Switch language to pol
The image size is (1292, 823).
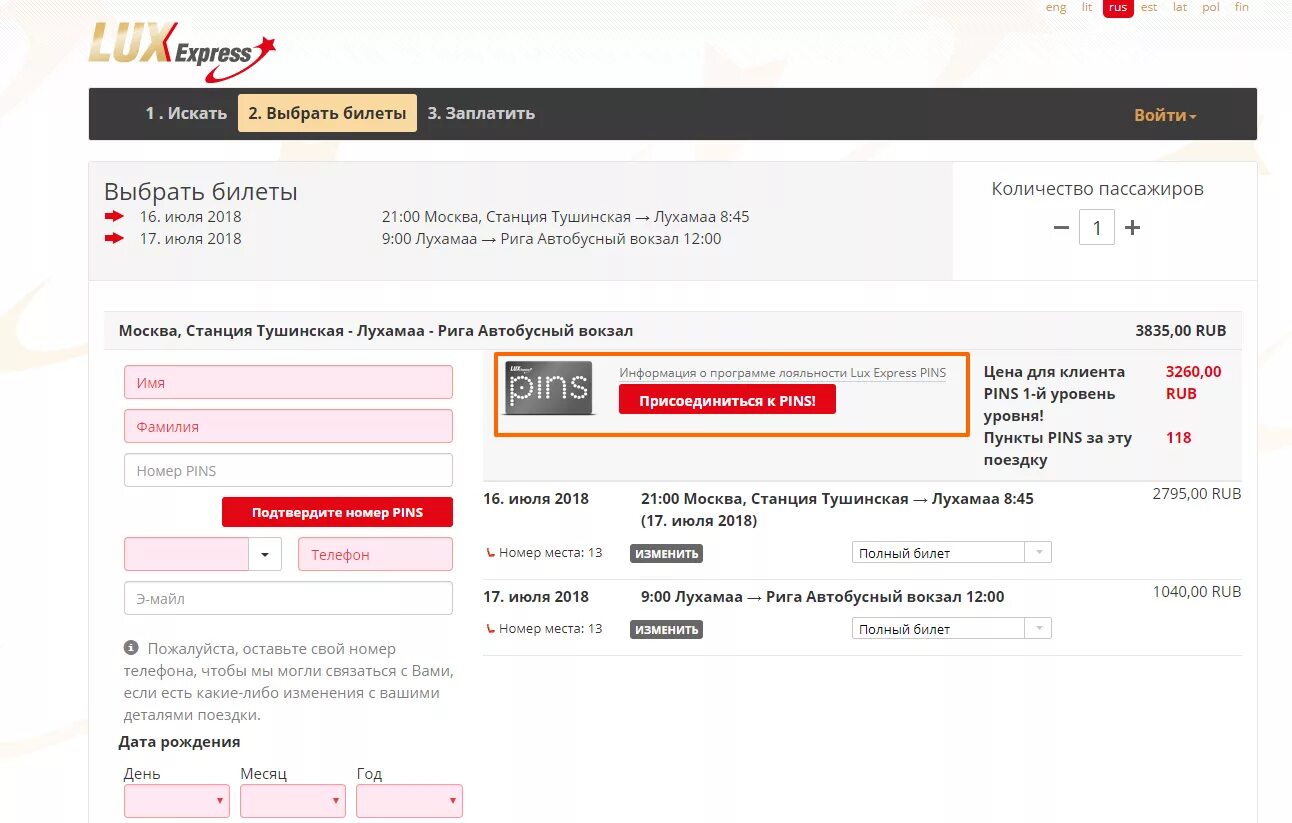point(1211,7)
